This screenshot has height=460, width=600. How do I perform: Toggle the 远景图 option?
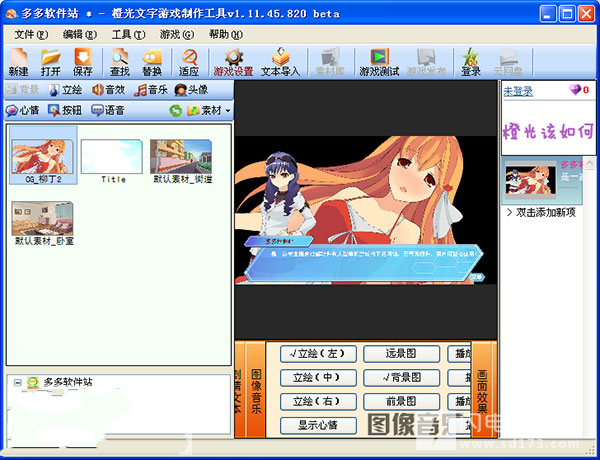pos(401,354)
